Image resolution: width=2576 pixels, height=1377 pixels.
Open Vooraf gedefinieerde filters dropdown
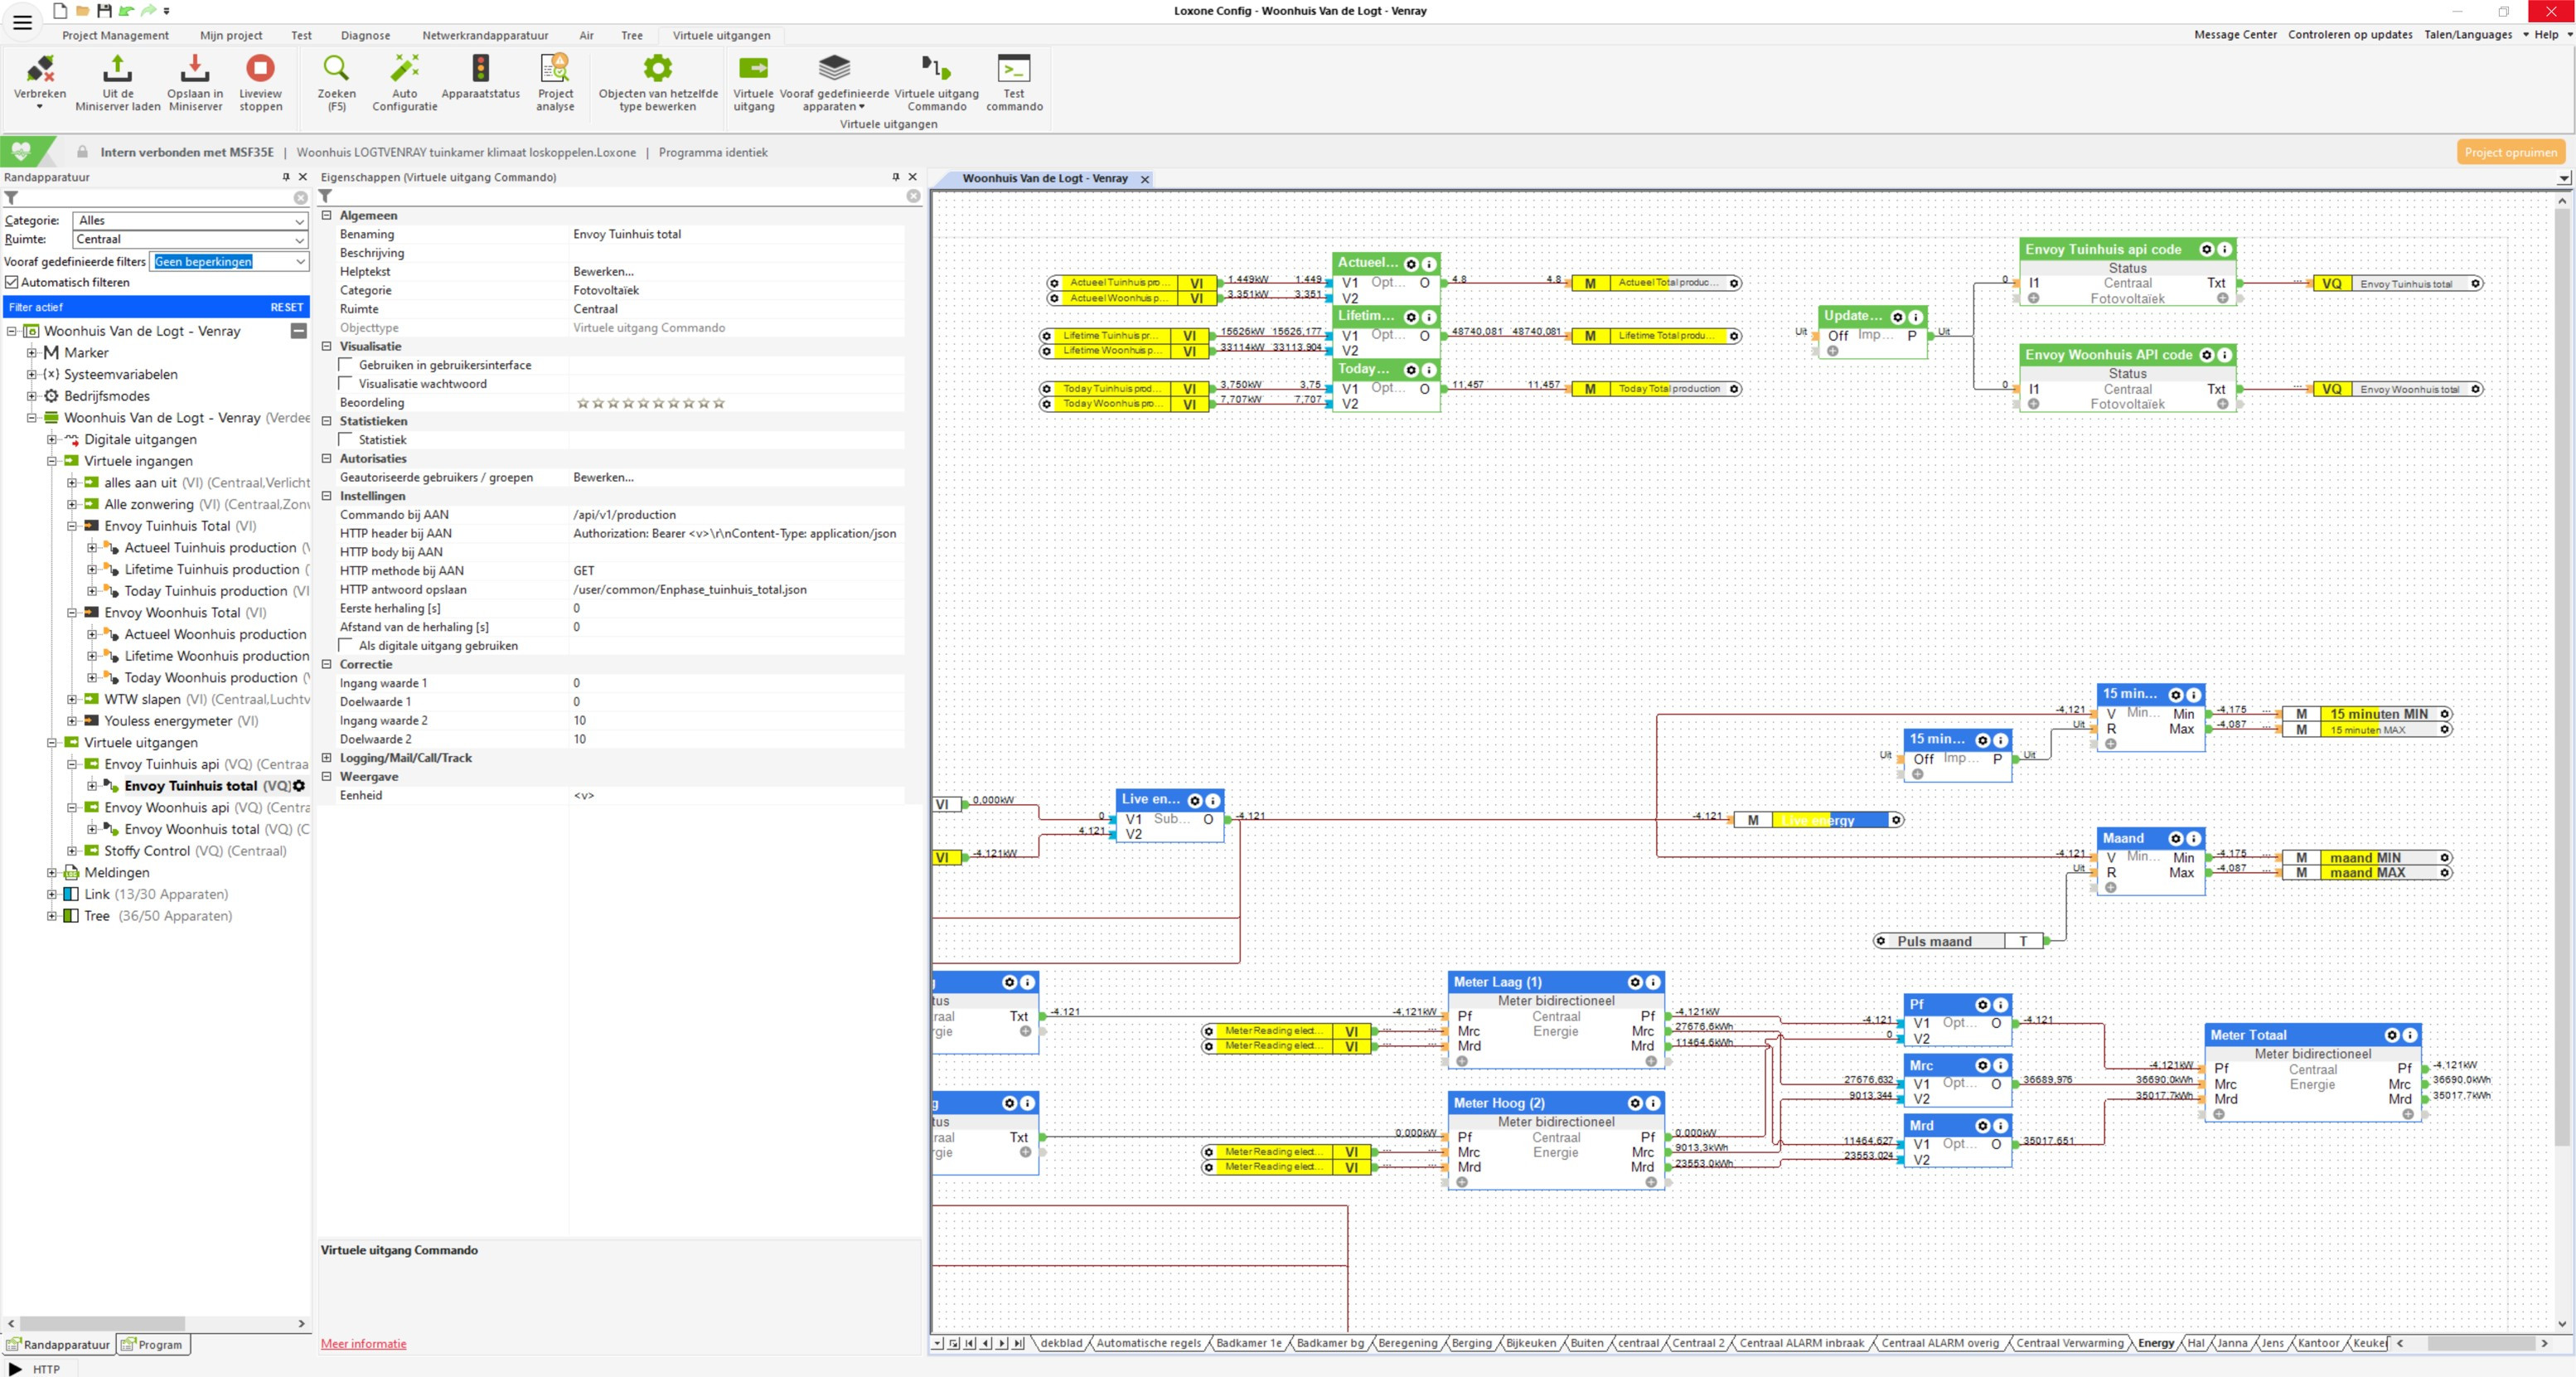pyautogui.click(x=229, y=261)
